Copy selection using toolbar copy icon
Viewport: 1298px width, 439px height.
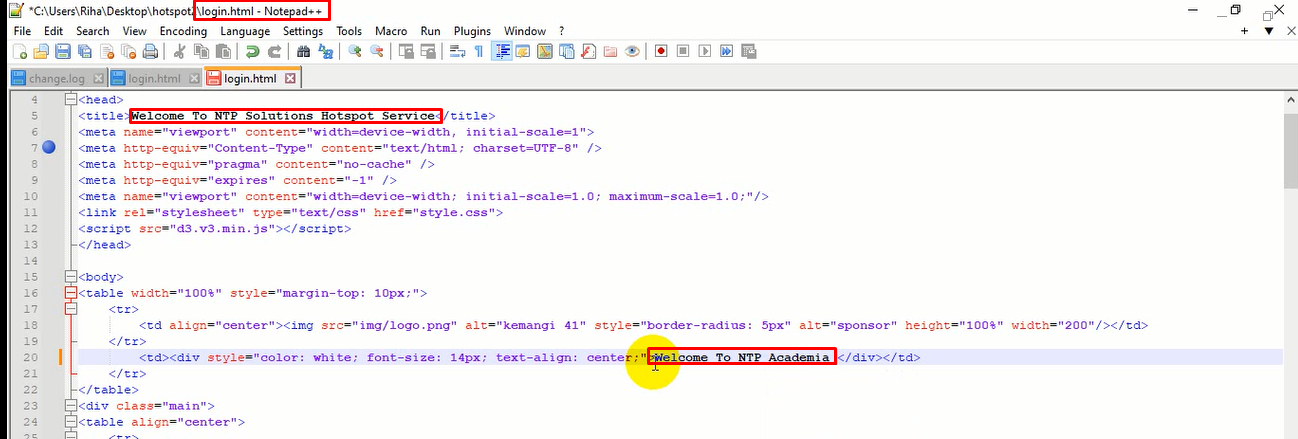pos(201,50)
